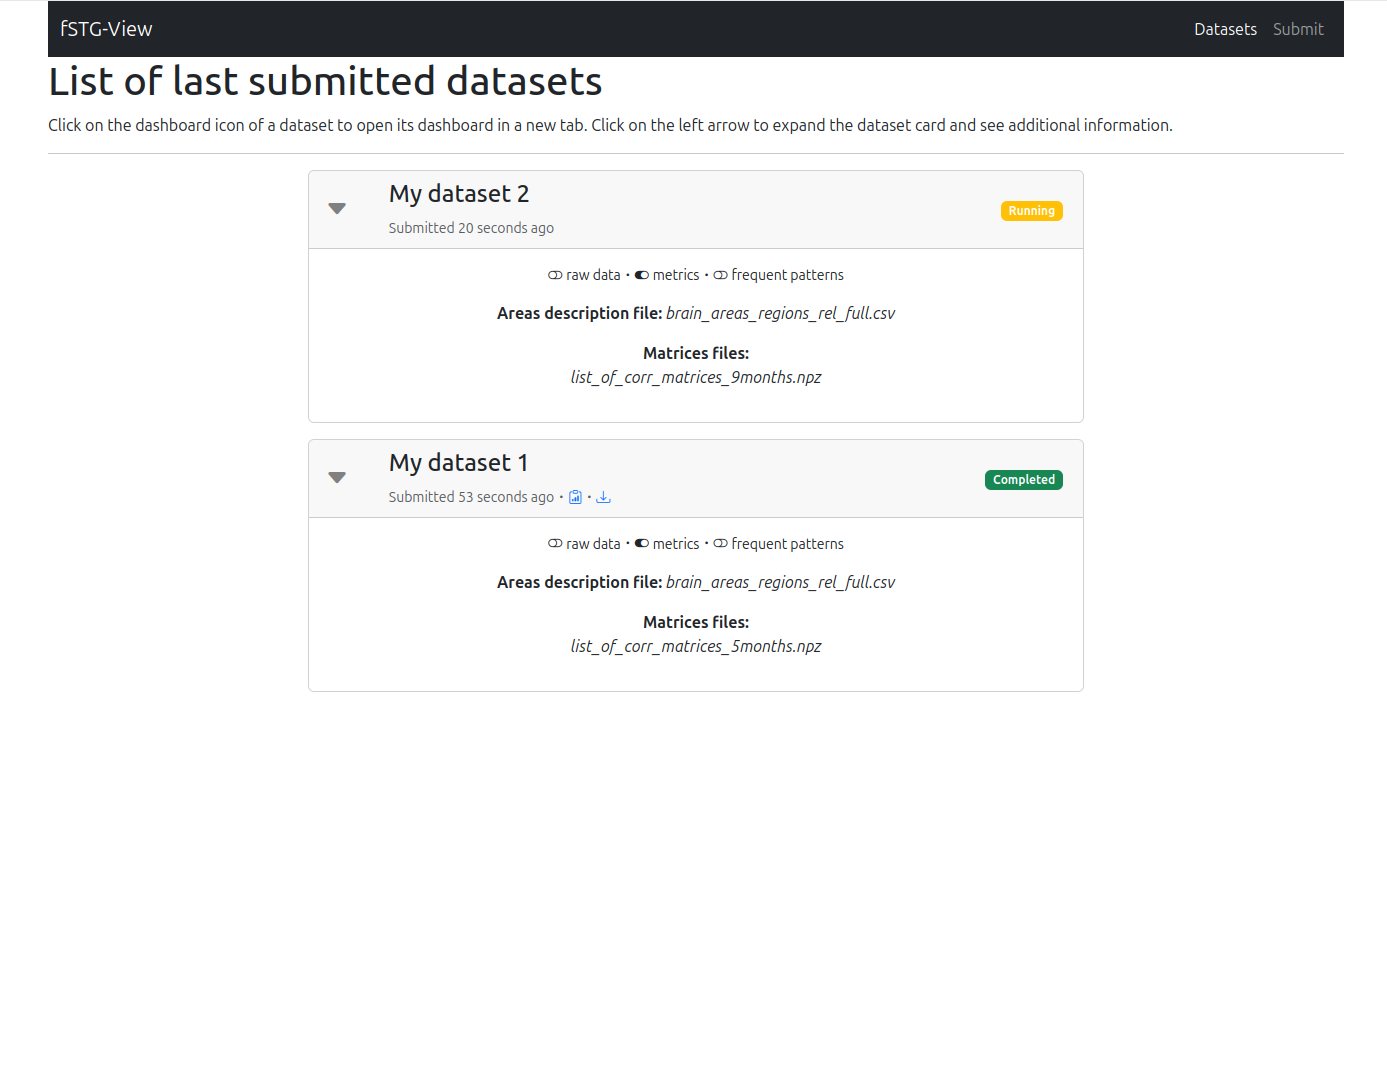Image resolution: width=1387 pixels, height=1079 pixels.
Task: Click "Submitted 20 seconds ago" text
Action: [471, 228]
